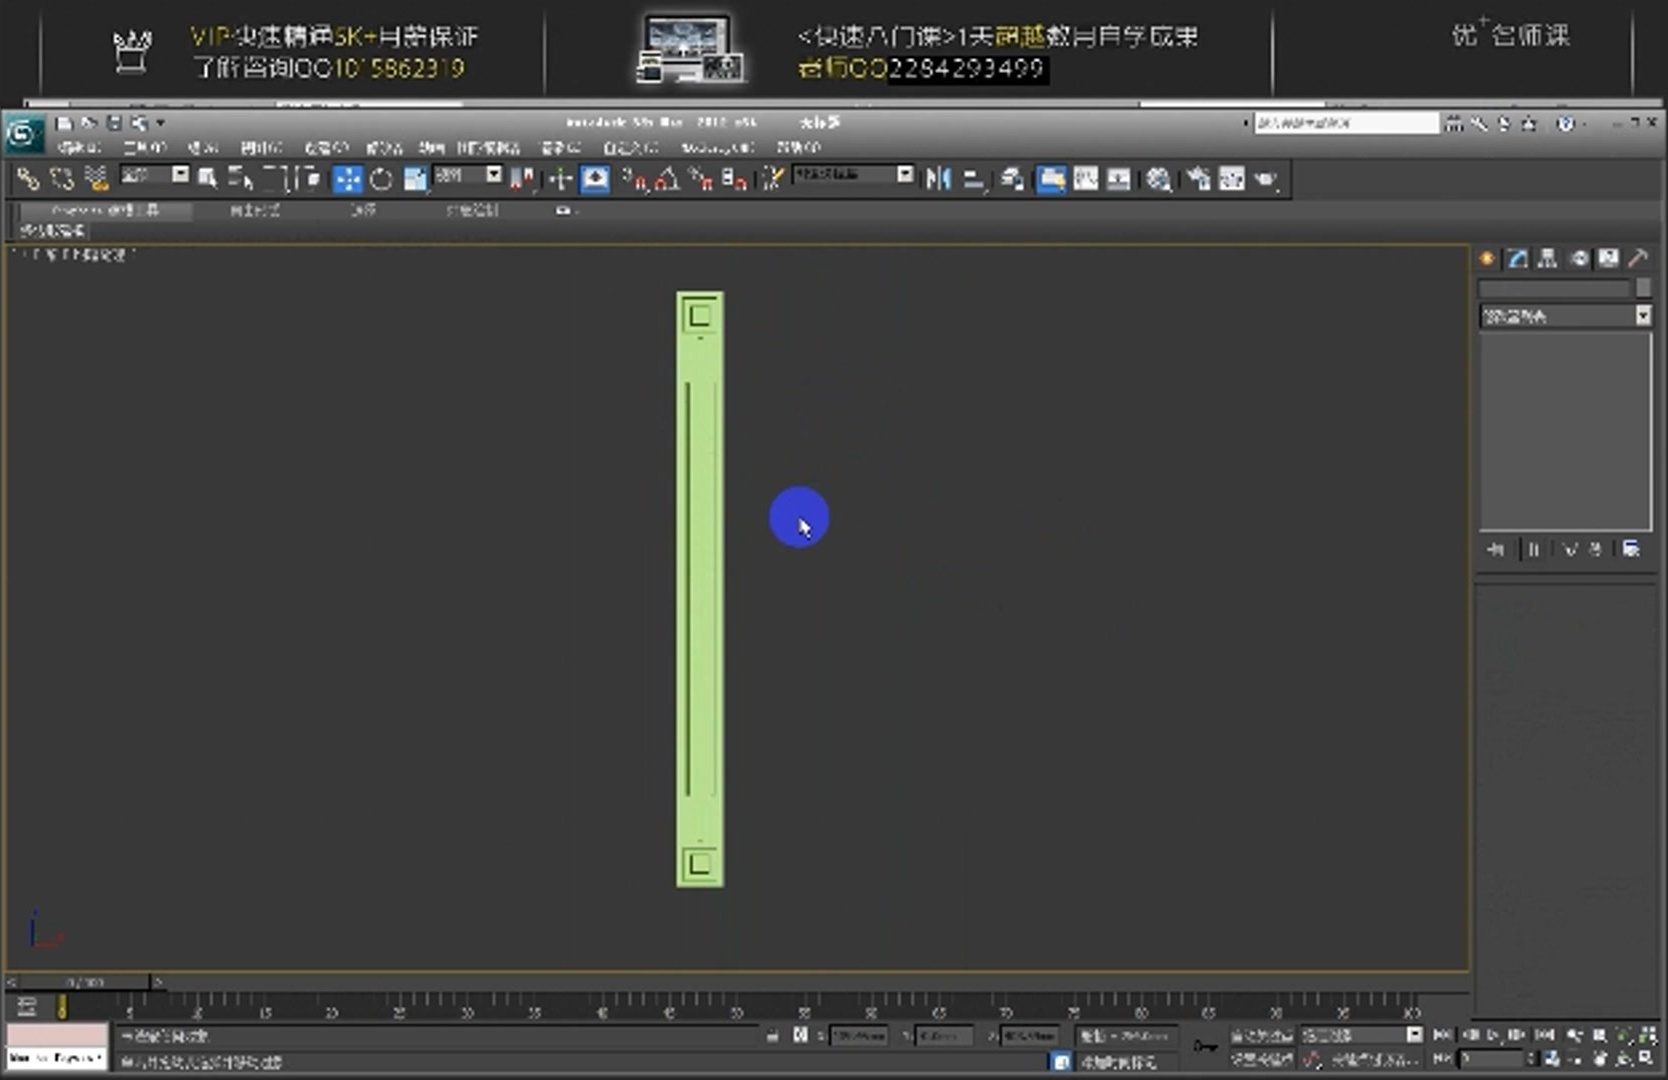1668x1080 pixels.
Task: Open the first menu in the menu bar
Action: pos(79,147)
